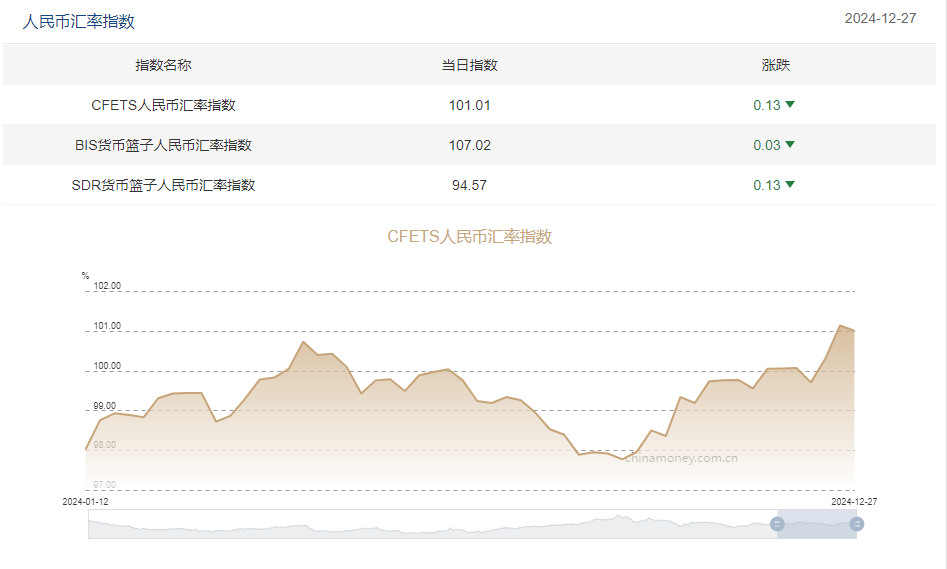The height and width of the screenshot is (569, 947).
Task: Click the index value 107.02
Action: 469,145
